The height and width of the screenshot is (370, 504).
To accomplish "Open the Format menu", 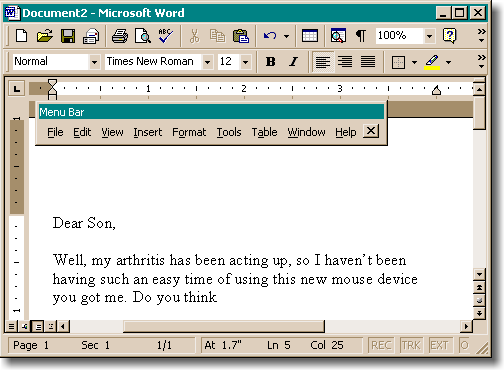I will pyautogui.click(x=189, y=132).
